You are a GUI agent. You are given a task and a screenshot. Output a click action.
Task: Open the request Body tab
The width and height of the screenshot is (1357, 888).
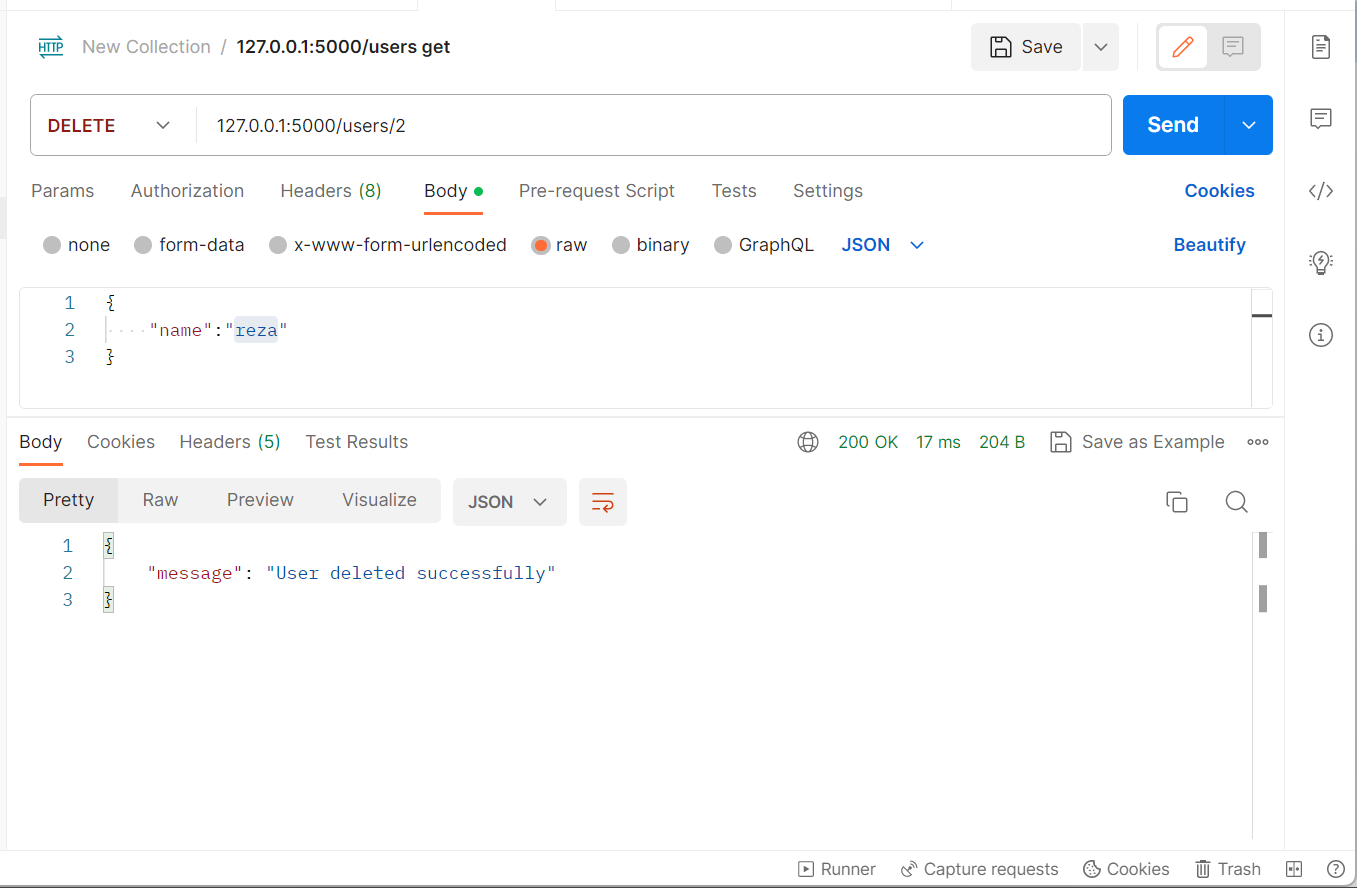453,191
